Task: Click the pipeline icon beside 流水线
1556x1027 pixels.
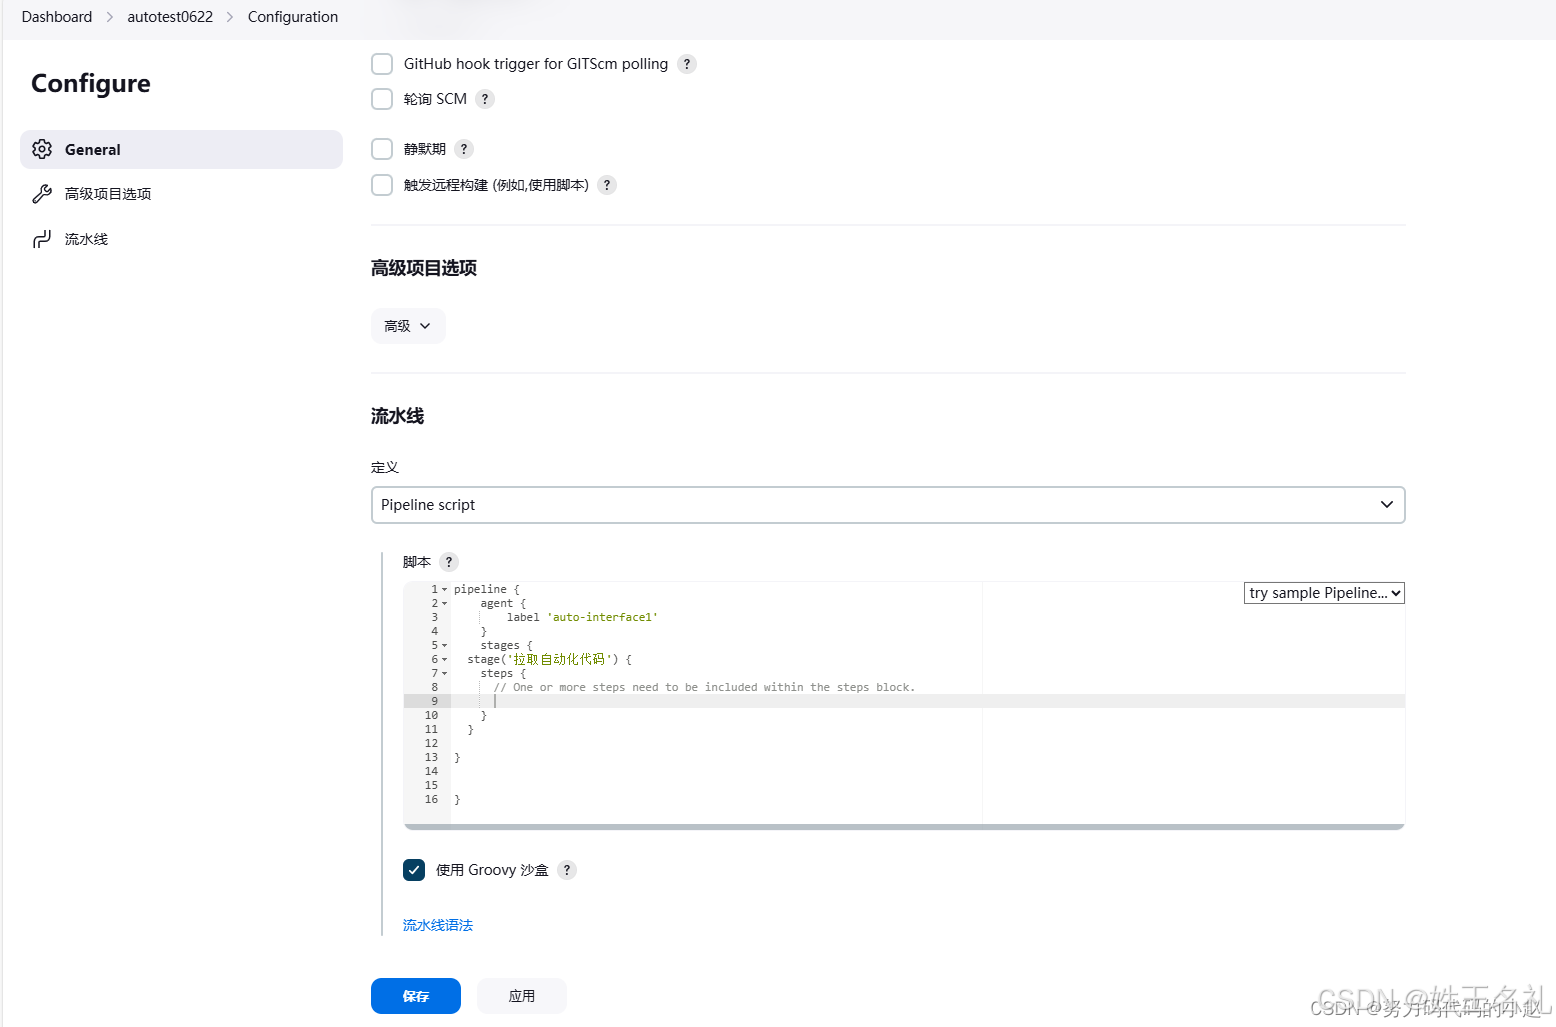Action: point(42,239)
